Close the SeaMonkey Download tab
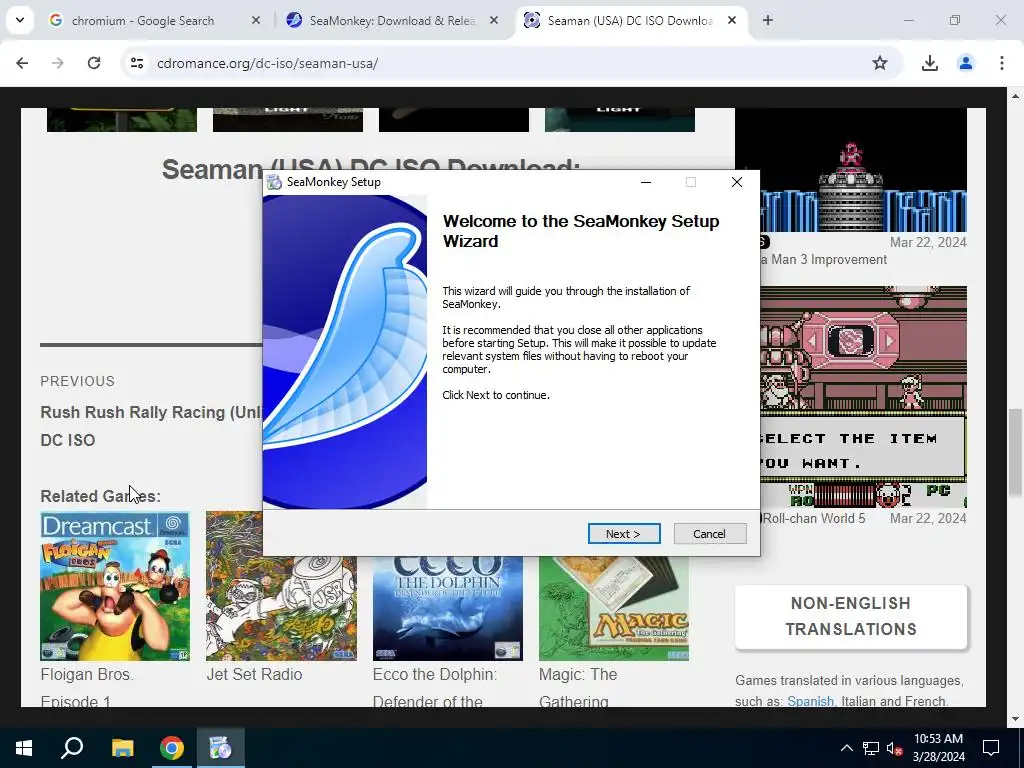 point(494,21)
